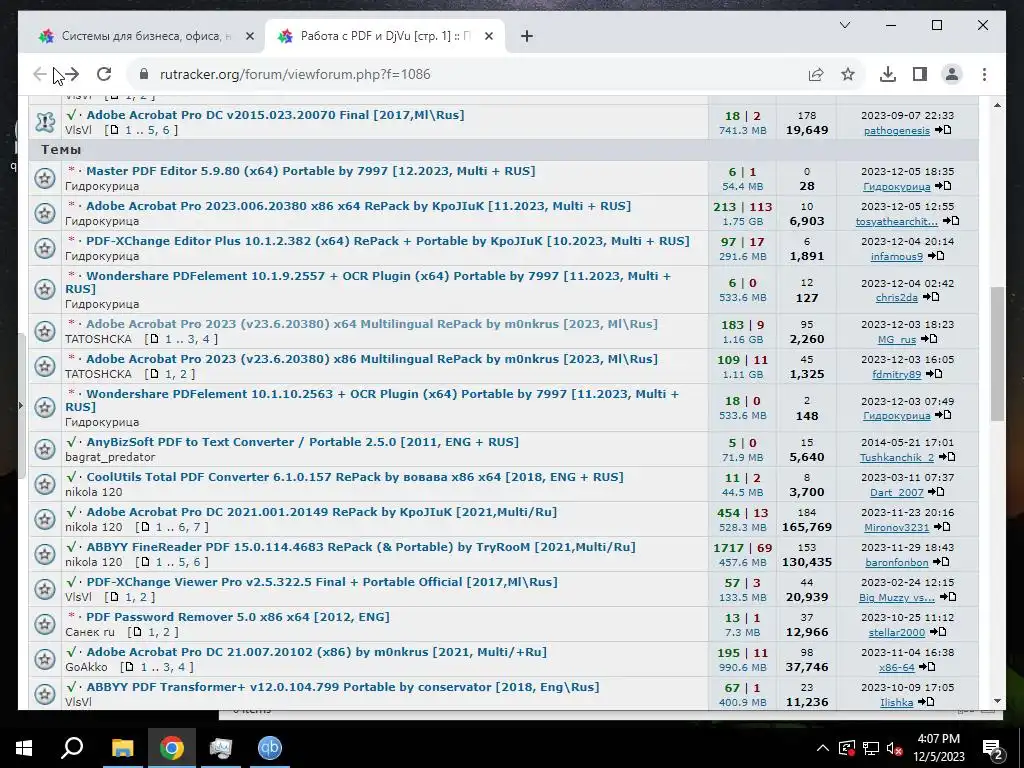The height and width of the screenshot is (768, 1024).
Task: Open page 2 of PDF Password Remover topic
Action: tap(168, 632)
